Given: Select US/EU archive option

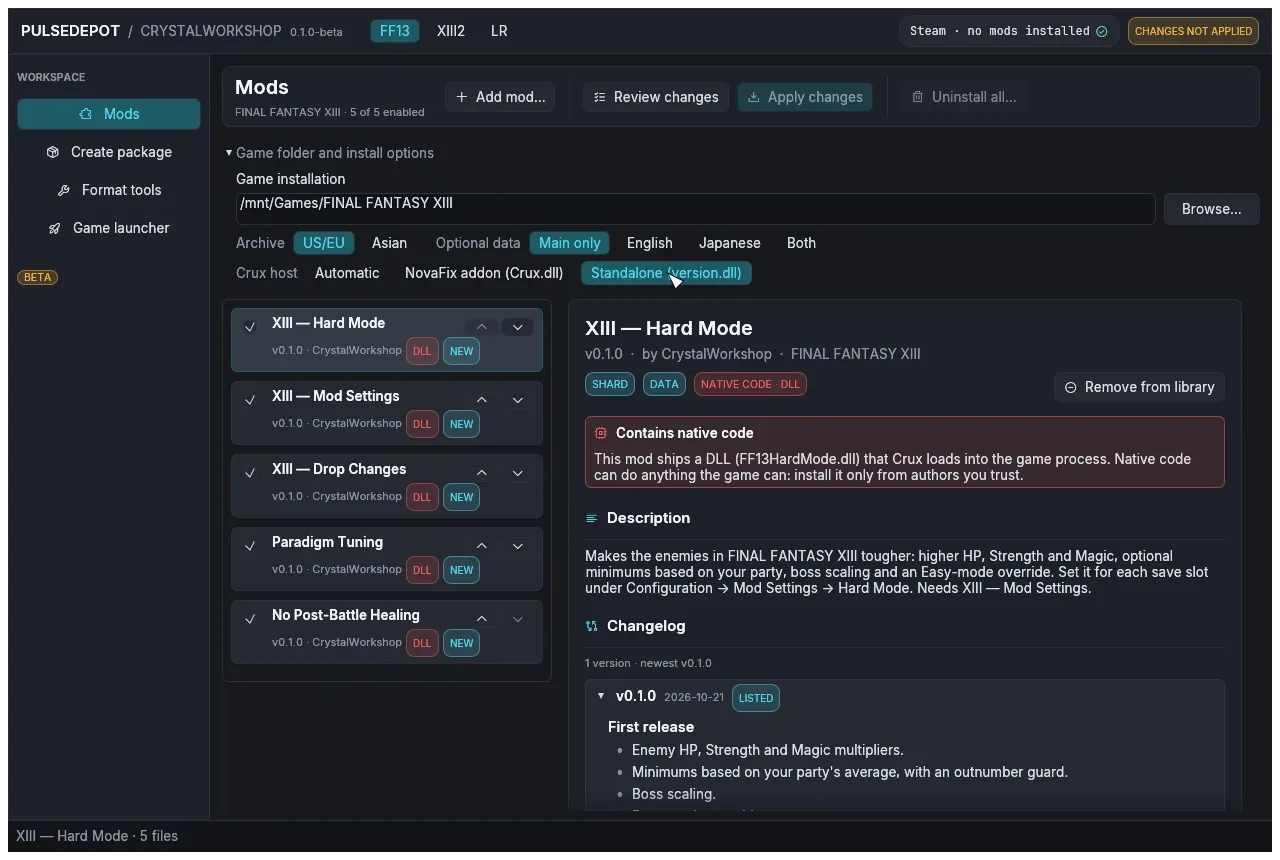Looking at the screenshot, I should tap(324, 243).
